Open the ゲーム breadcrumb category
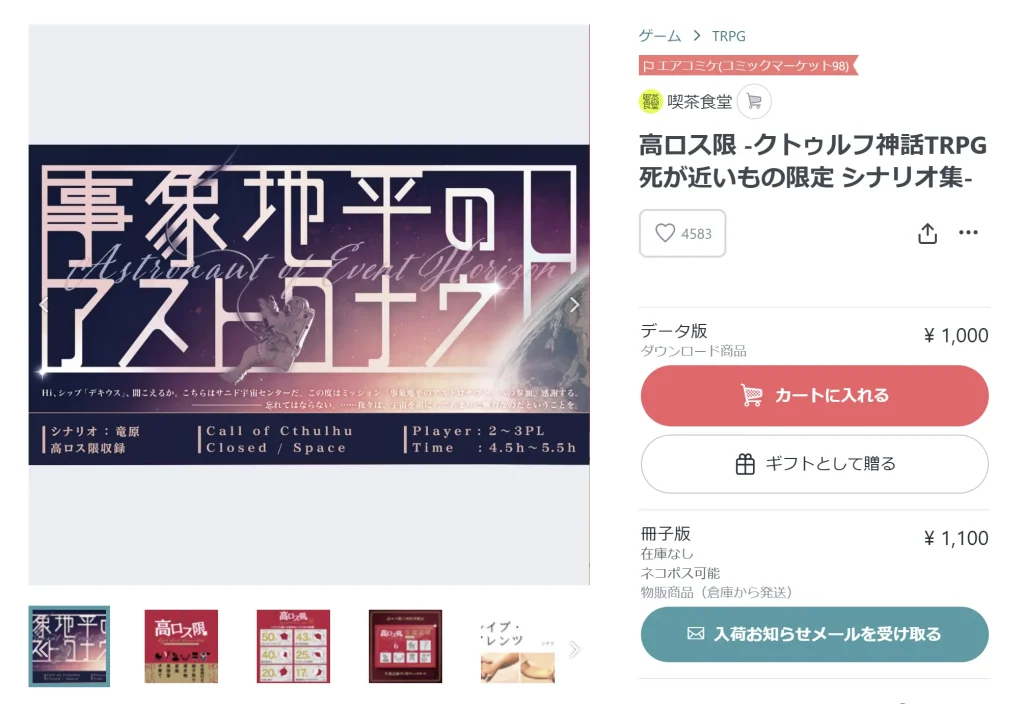1024x704 pixels. pyautogui.click(x=660, y=36)
